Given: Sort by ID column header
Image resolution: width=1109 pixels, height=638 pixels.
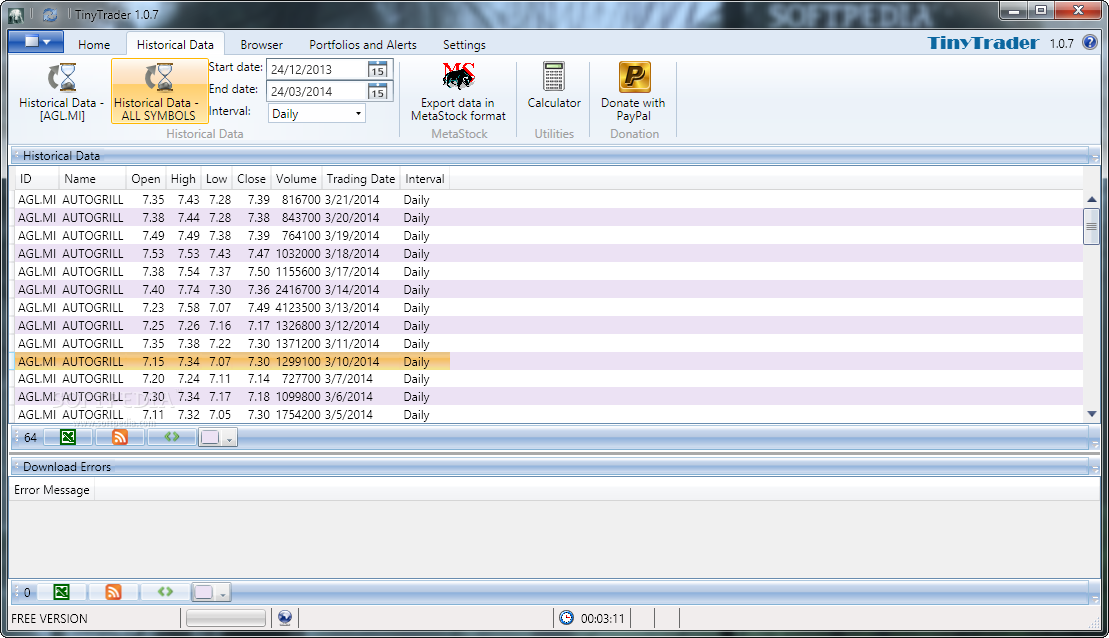Looking at the screenshot, I should (x=35, y=178).
